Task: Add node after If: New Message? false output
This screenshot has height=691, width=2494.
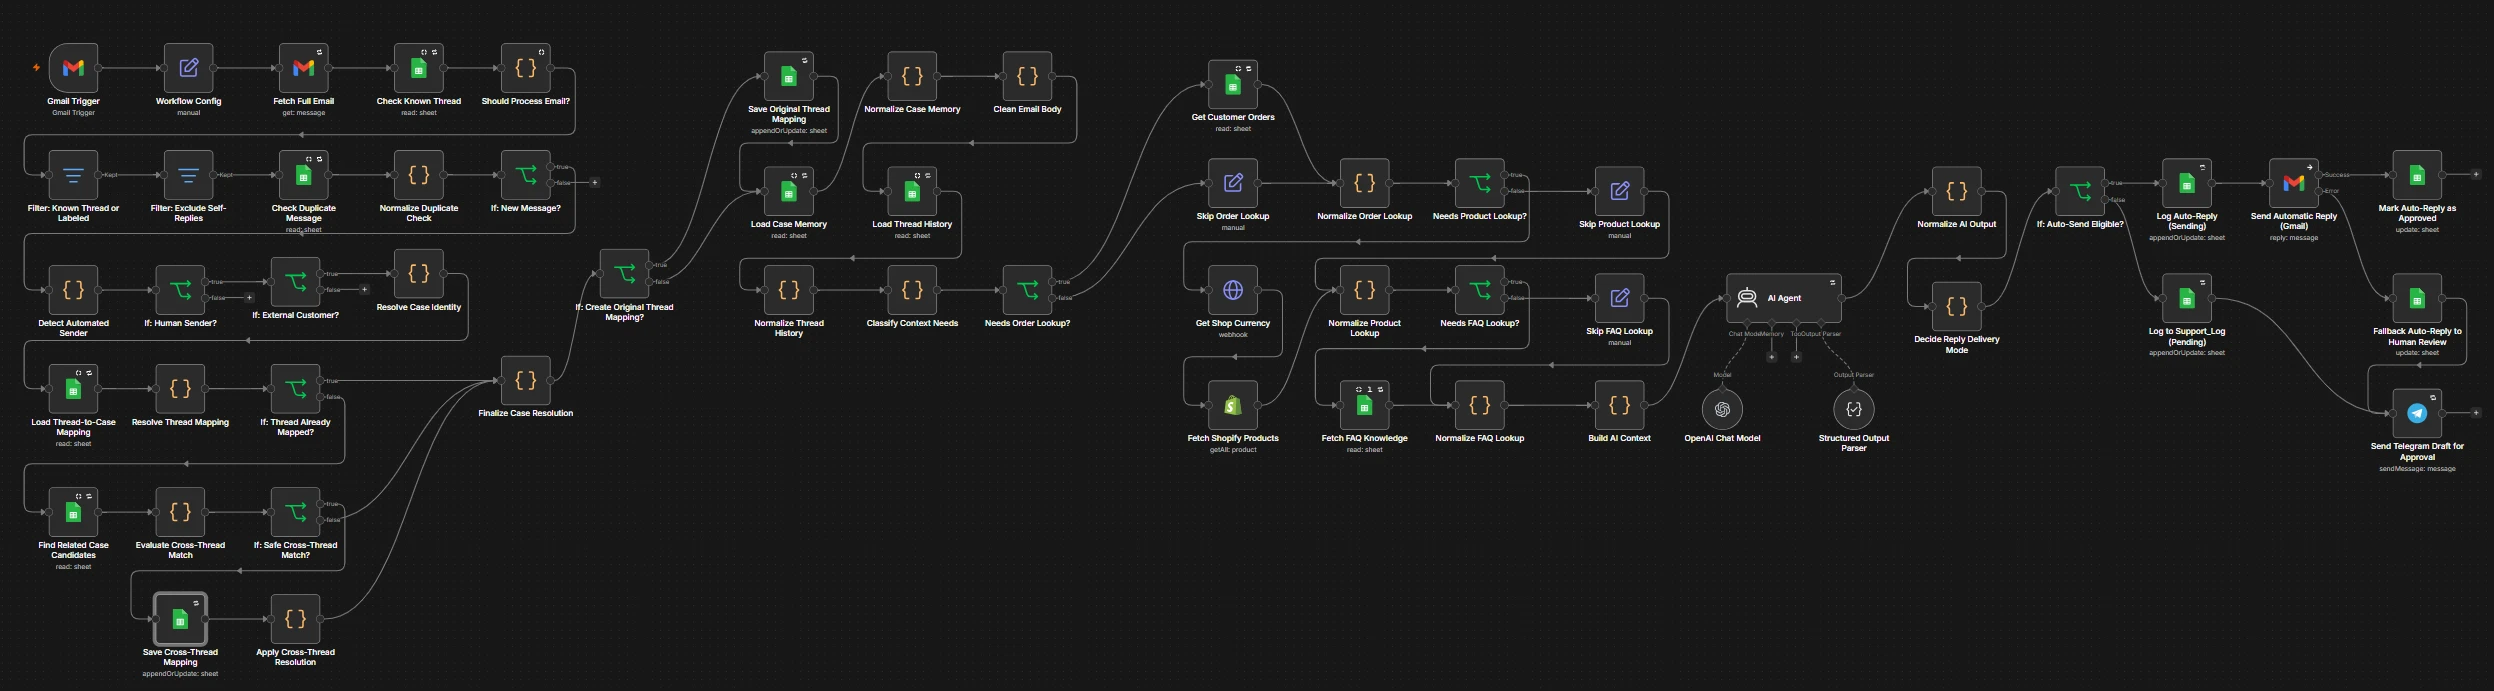Action: (595, 182)
